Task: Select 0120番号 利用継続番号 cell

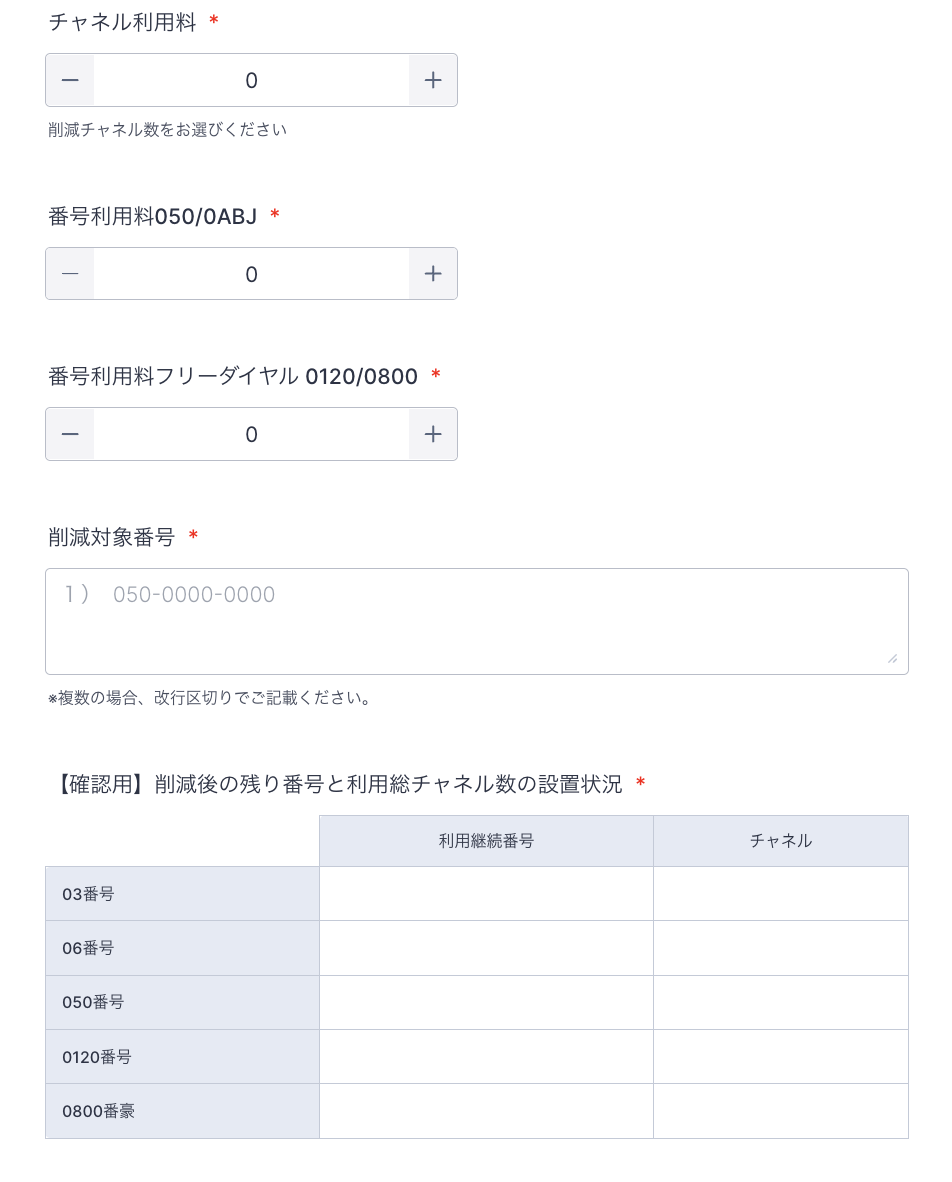Action: 486,1057
